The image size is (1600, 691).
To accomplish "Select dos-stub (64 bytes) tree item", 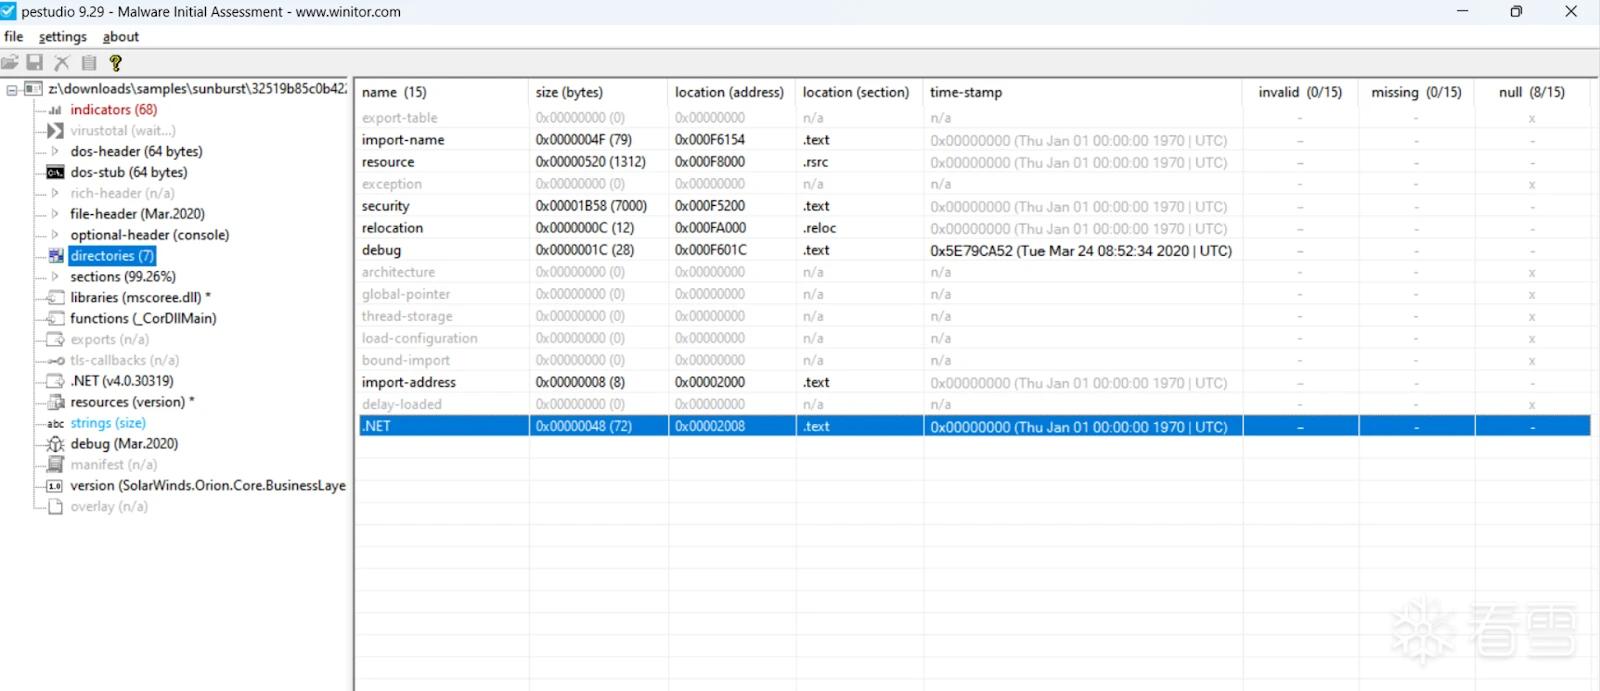I will click(x=129, y=173).
